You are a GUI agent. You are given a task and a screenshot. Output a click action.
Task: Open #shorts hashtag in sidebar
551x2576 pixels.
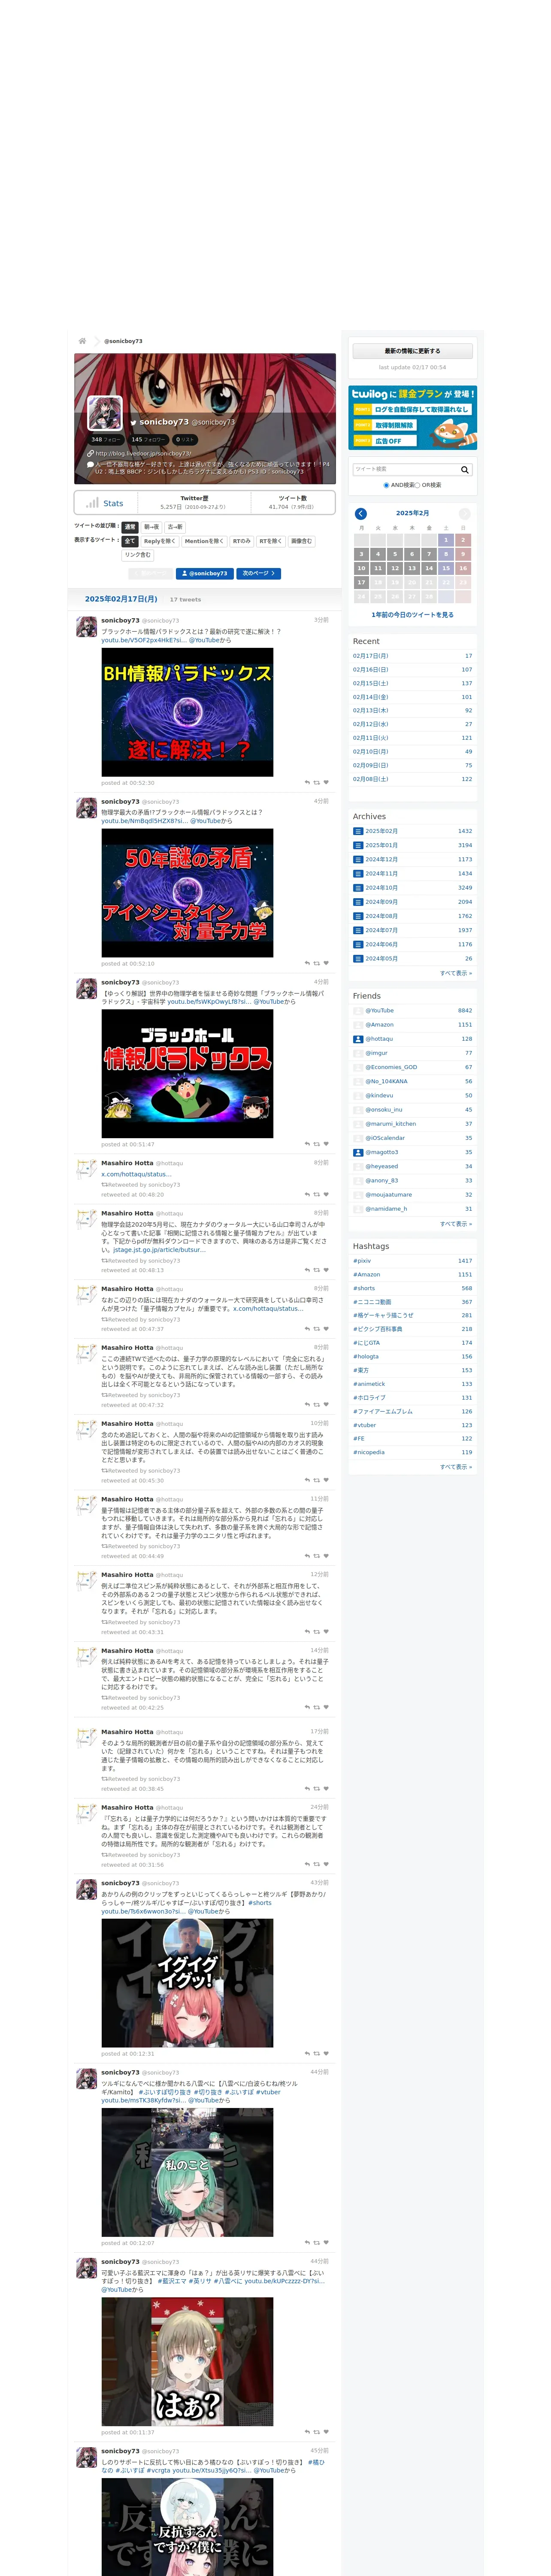tap(364, 1288)
